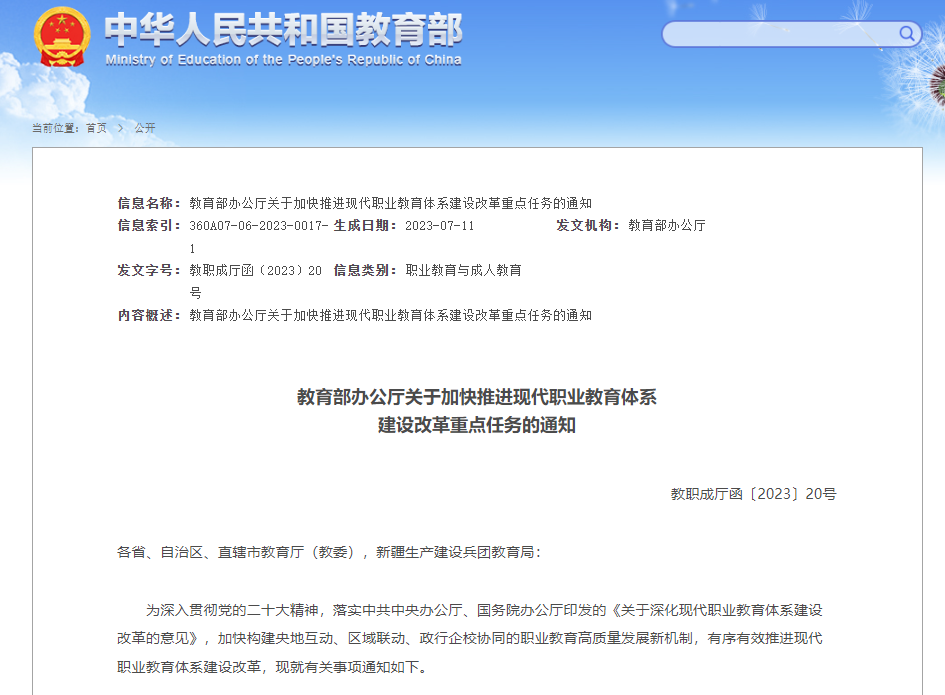
Task: Click the breadcrumb arrow after 首页
Action: click(120, 128)
